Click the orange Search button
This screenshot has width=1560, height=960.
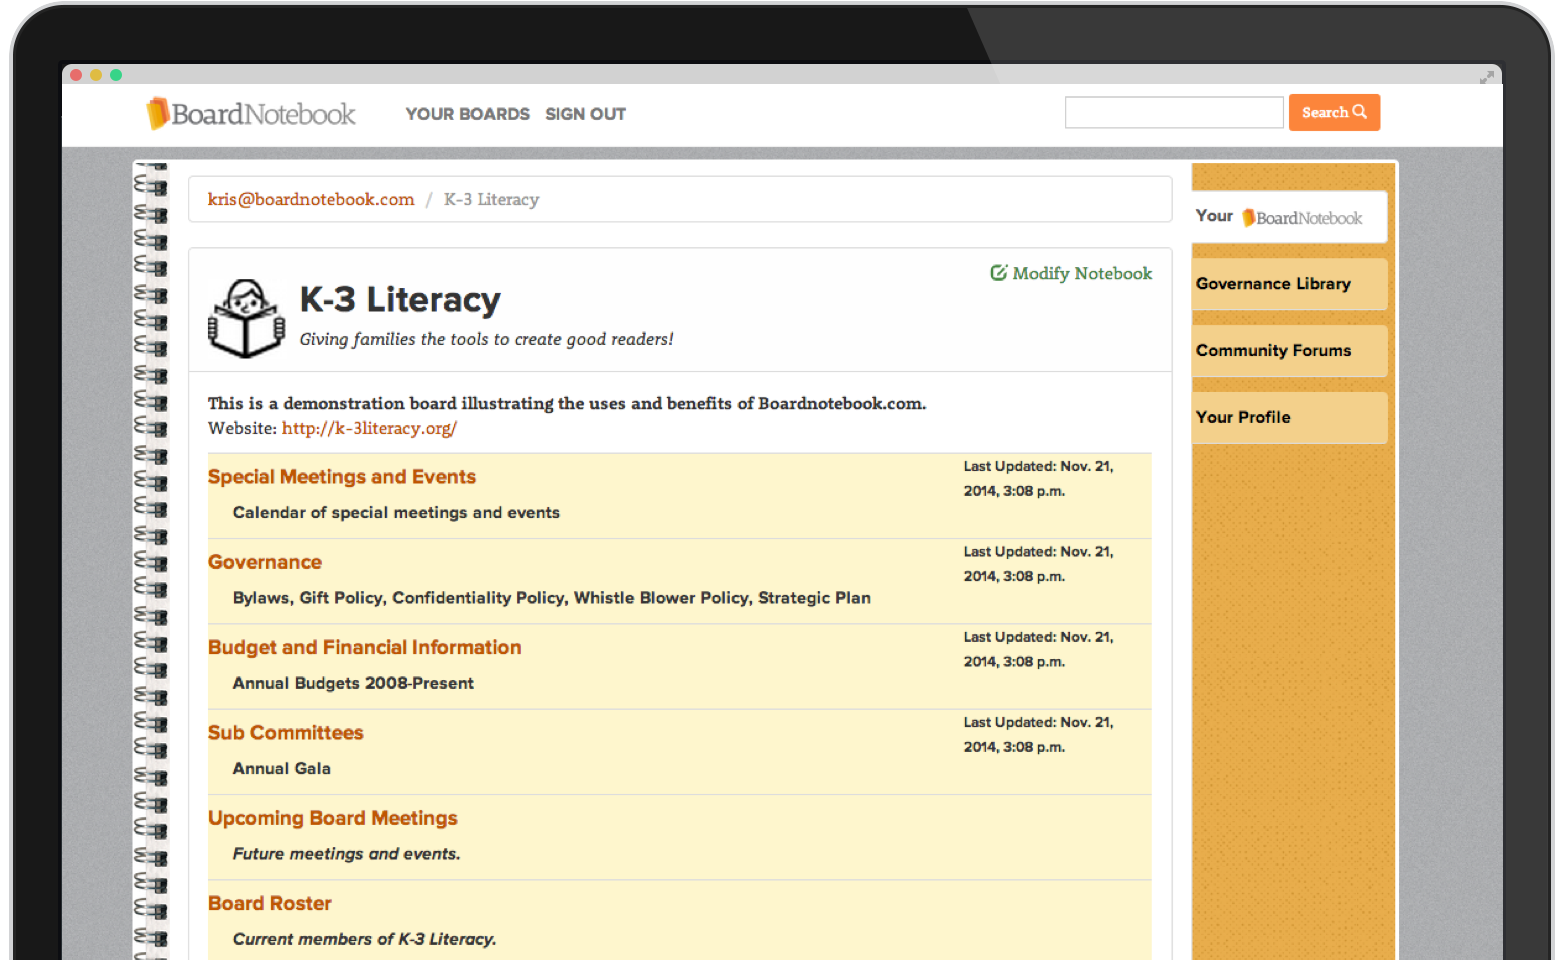tap(1334, 112)
